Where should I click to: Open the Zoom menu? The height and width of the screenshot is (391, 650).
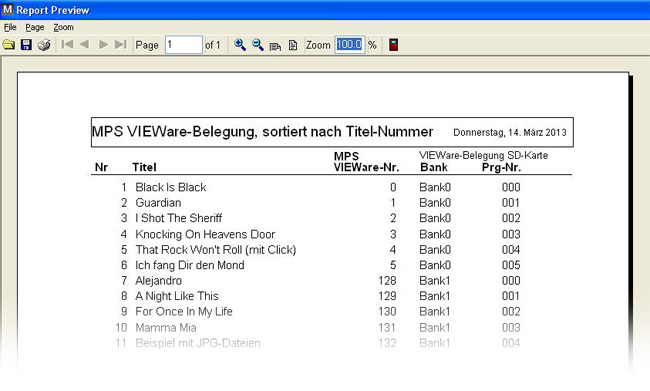click(x=63, y=27)
